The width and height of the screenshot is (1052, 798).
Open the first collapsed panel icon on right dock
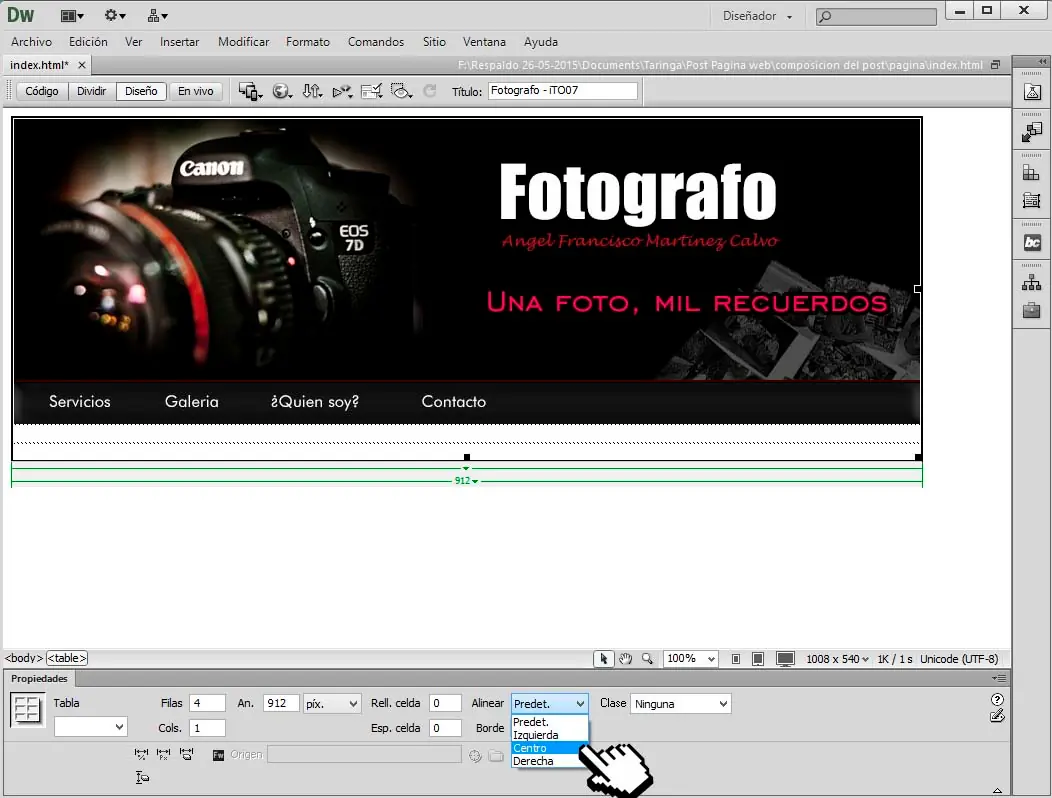(x=1032, y=92)
